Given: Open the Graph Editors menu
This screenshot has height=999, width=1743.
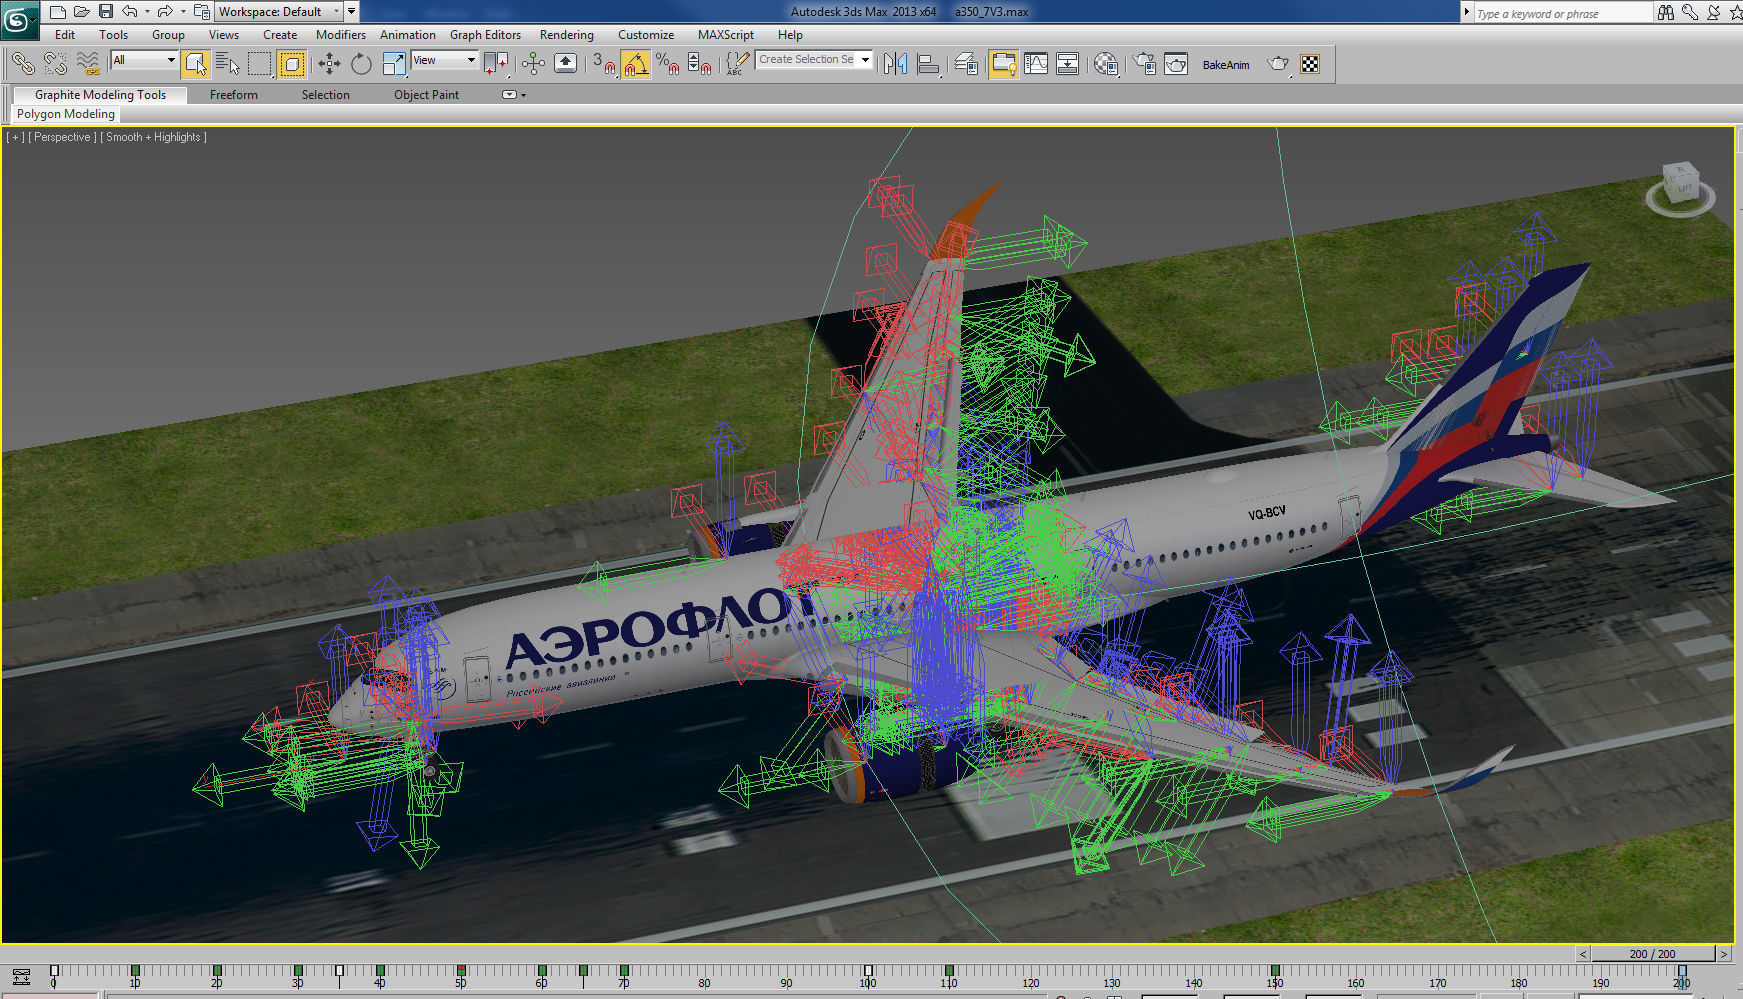Looking at the screenshot, I should (x=485, y=35).
